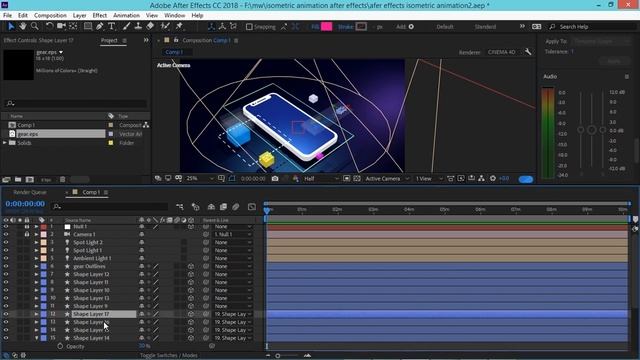Click the composition flowchart icon in viewer
The image size is (640, 360).
click(482, 179)
